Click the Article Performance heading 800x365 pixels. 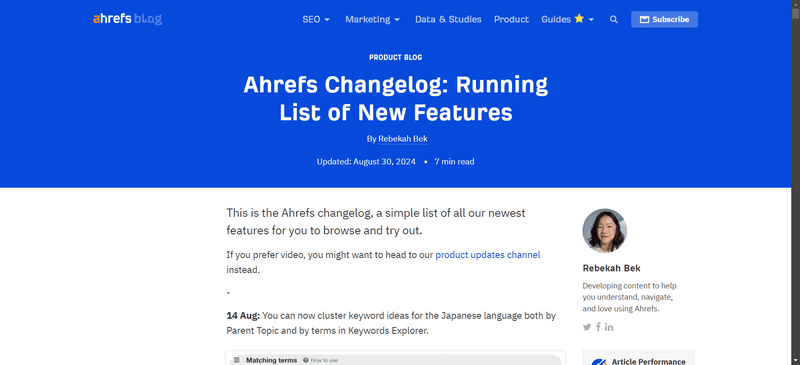[x=648, y=361]
